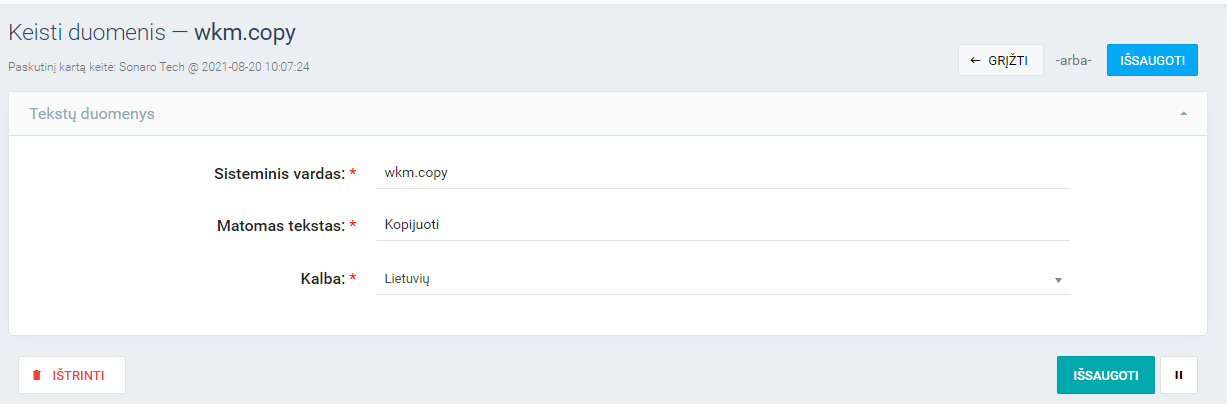This screenshot has height=404, width=1227.
Task: Click the -arba- separator text
Action: (1073, 60)
